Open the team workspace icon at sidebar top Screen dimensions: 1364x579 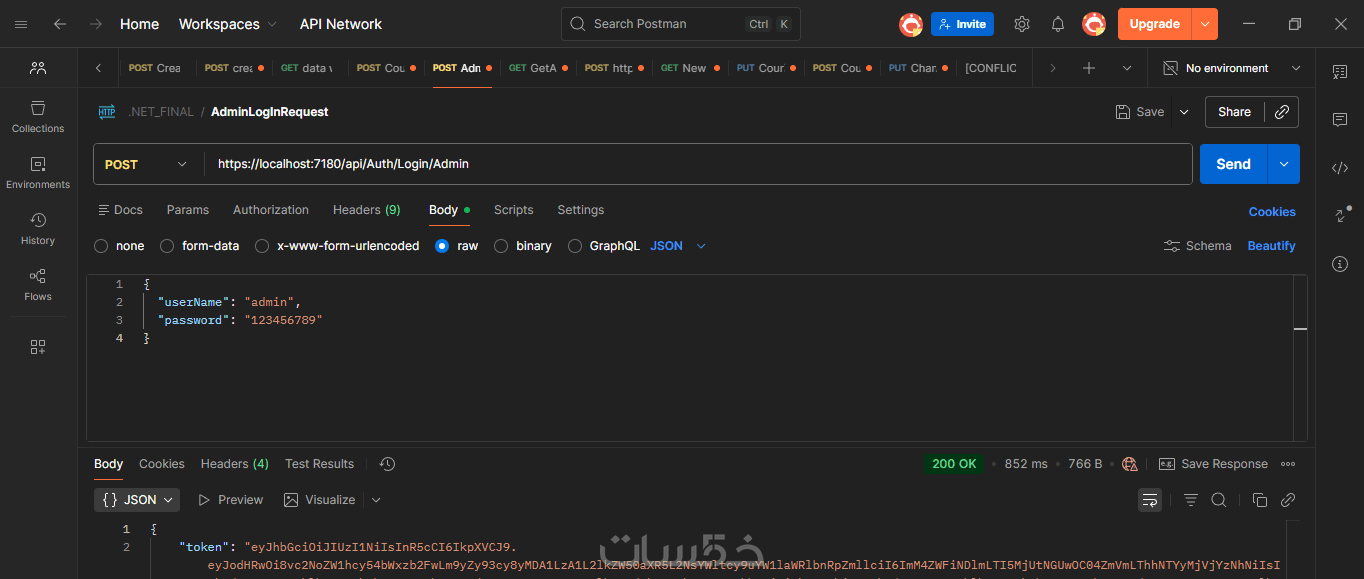[x=38, y=68]
